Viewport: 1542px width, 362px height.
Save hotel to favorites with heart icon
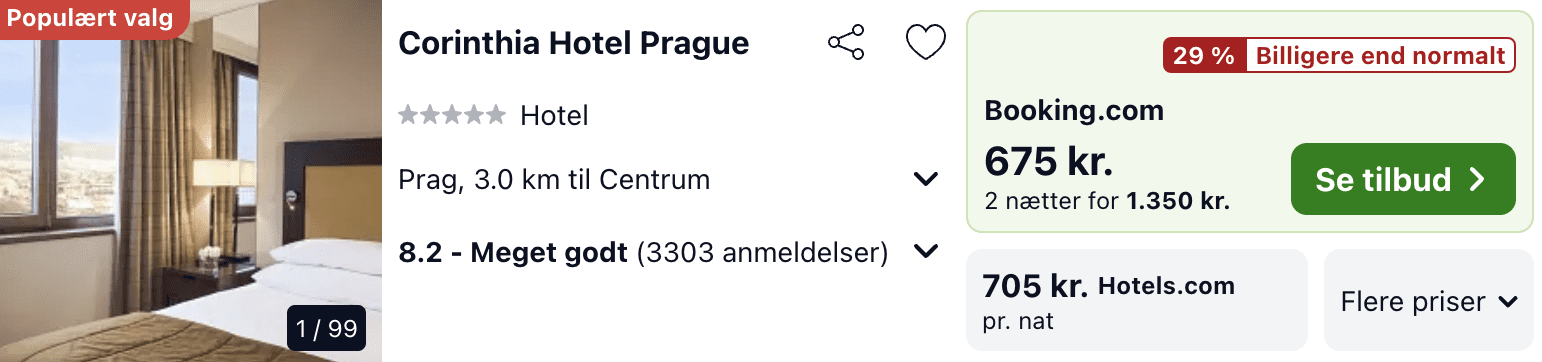[x=925, y=43]
